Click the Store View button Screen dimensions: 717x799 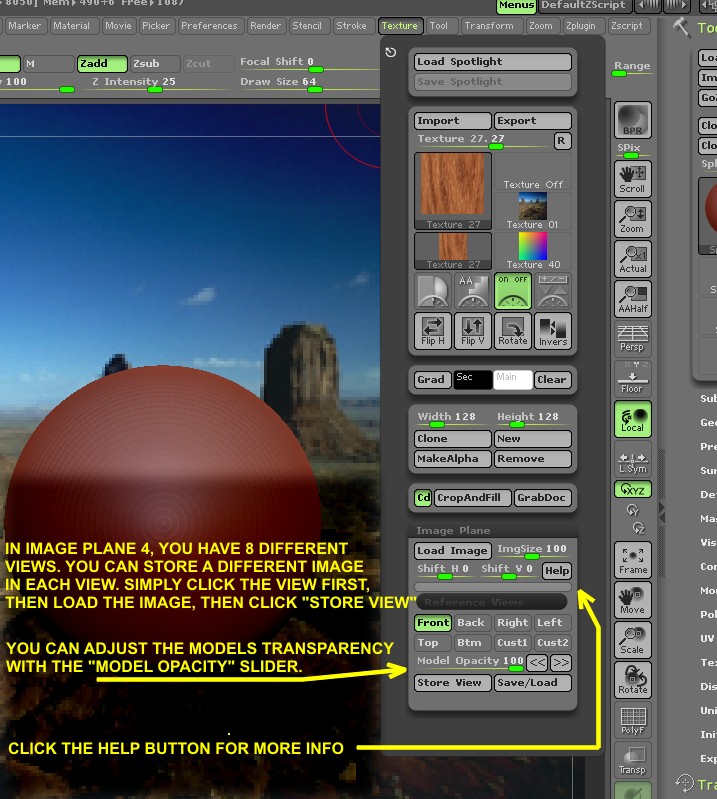coord(453,683)
